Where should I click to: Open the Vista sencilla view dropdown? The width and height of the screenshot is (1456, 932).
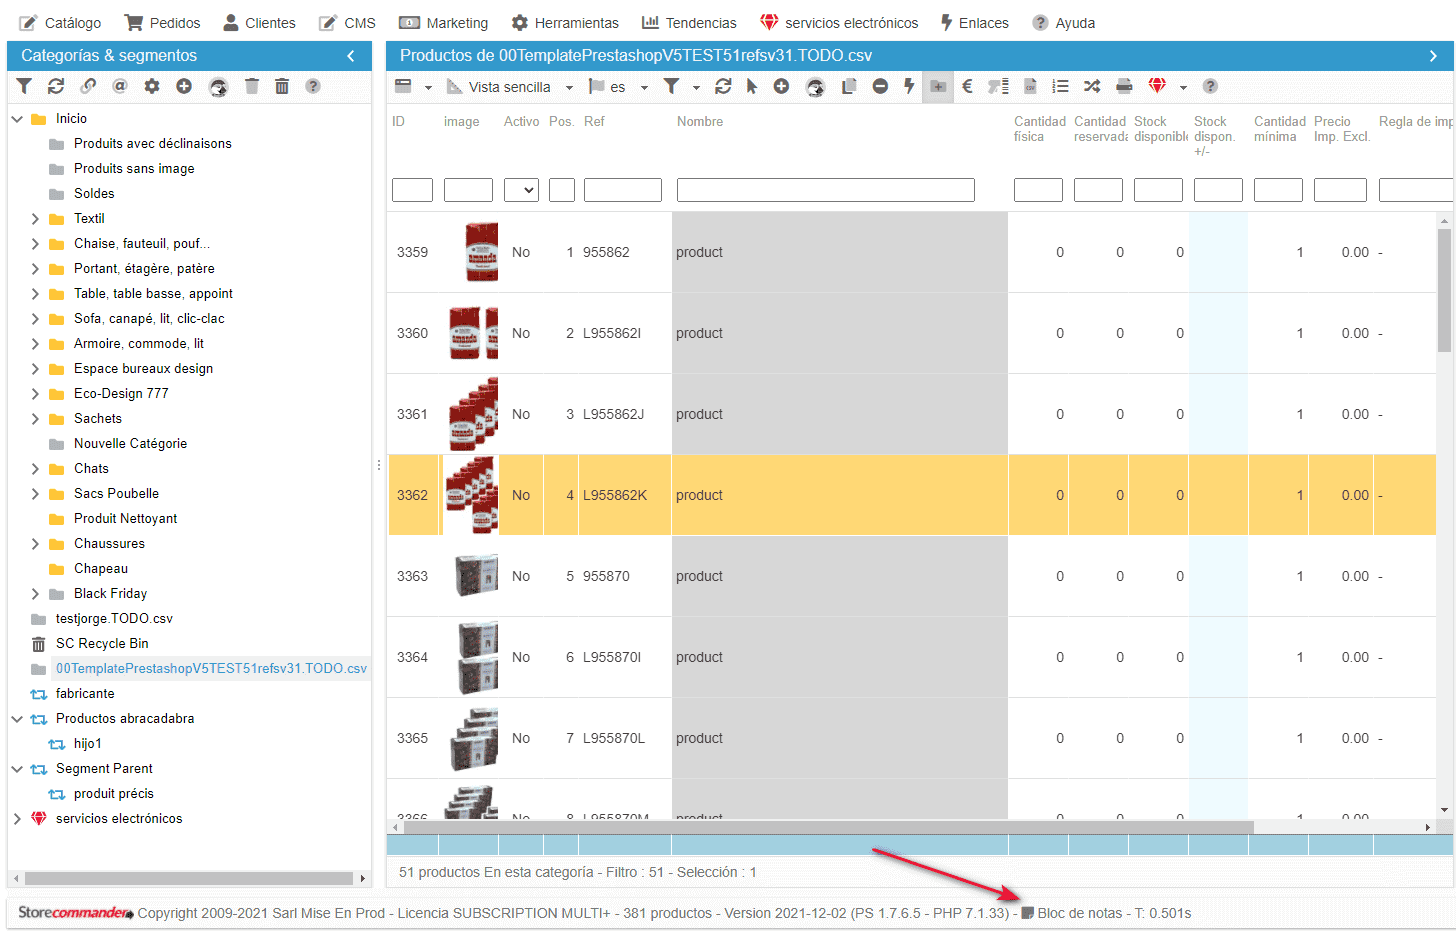(510, 87)
